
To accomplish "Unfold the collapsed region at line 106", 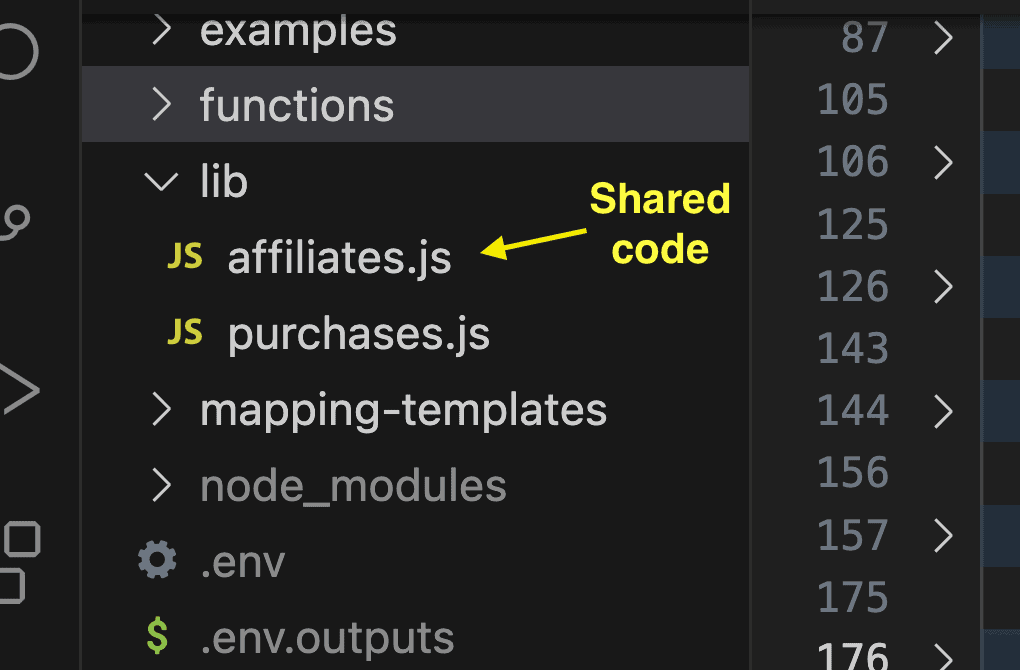I will [x=943, y=161].
